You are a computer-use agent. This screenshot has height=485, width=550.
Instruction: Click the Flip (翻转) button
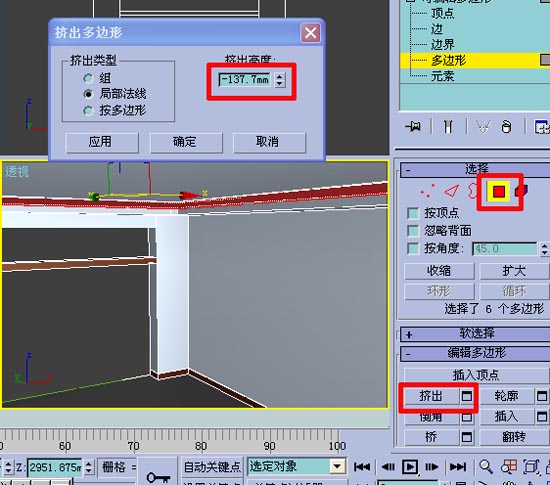pyautogui.click(x=514, y=437)
